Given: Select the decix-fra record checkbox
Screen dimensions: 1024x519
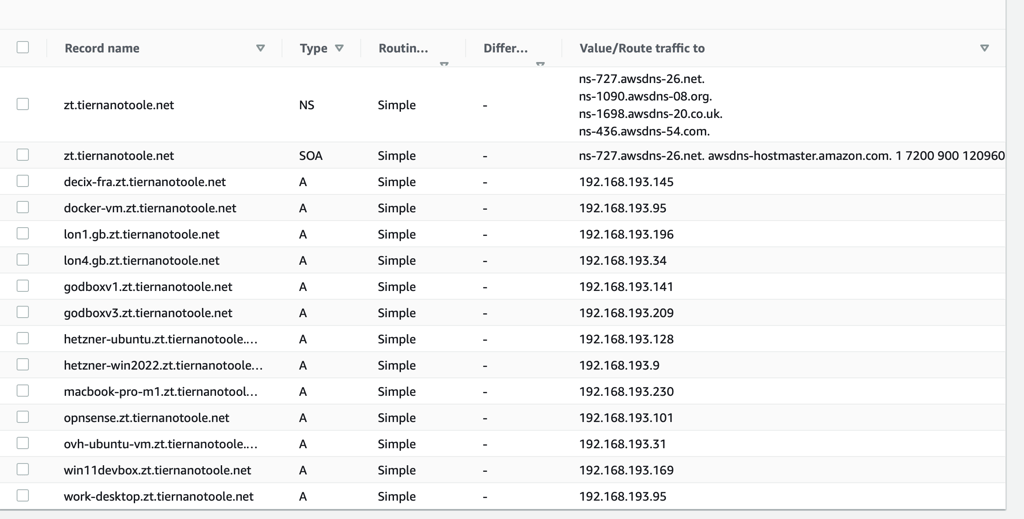Looking at the screenshot, I should click(23, 181).
